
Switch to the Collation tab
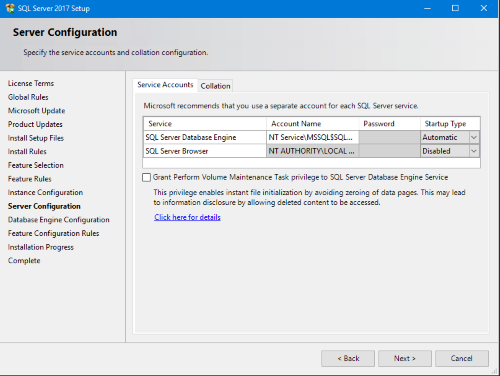coord(215,86)
